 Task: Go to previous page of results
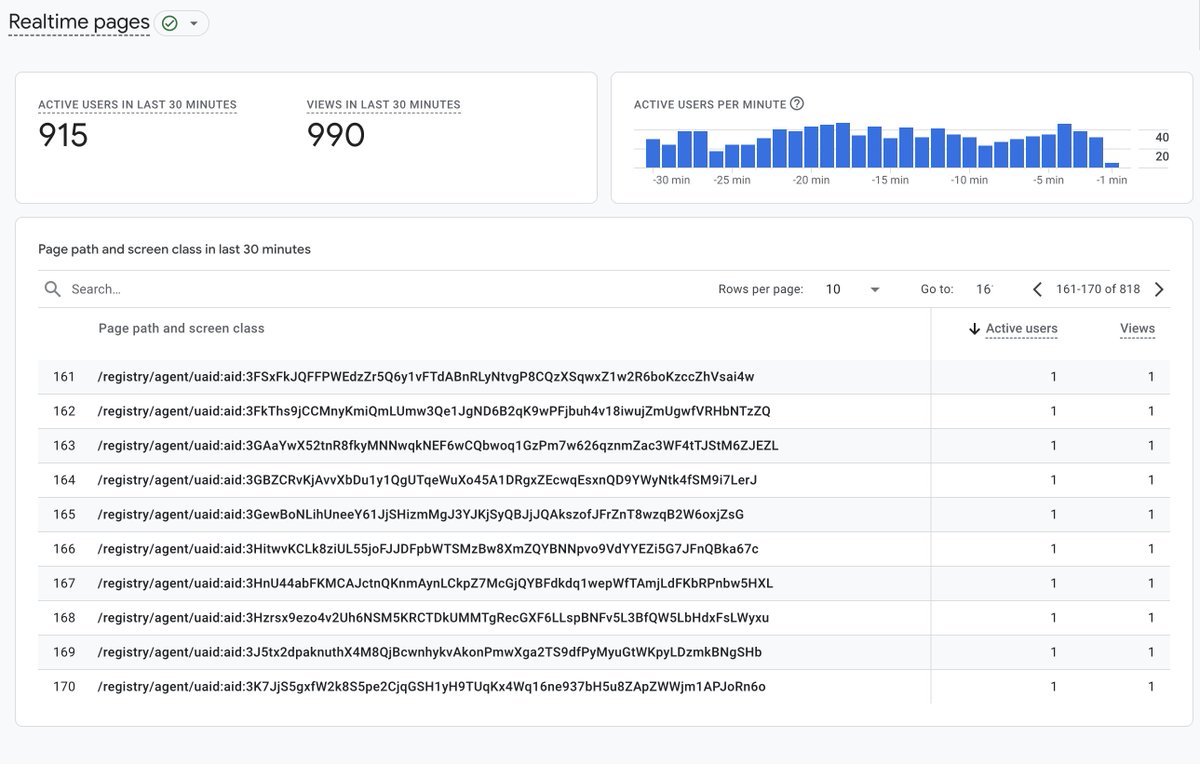tap(1037, 289)
